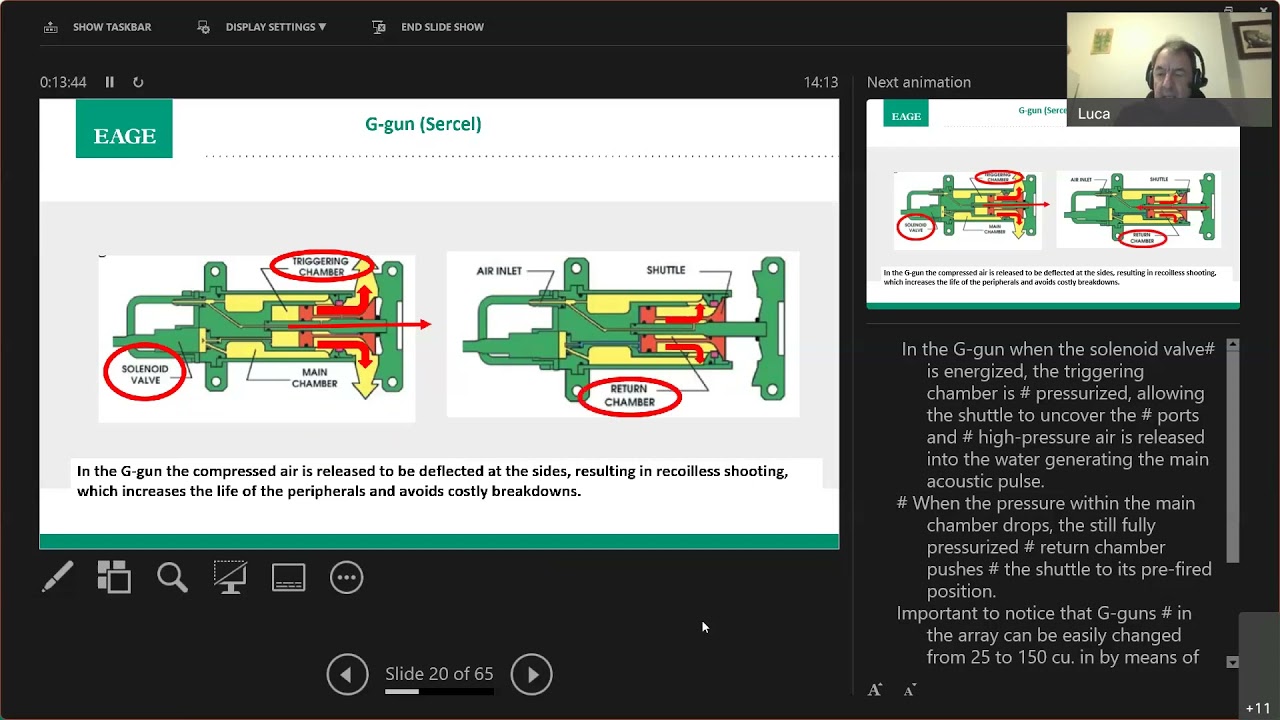Advance to next slide arrow

coord(532,674)
